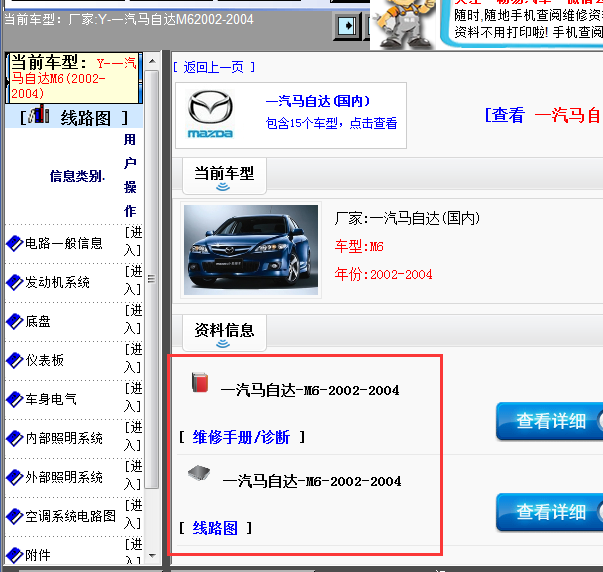
Task: Click the 用户操作 column header
Action: tap(130, 175)
